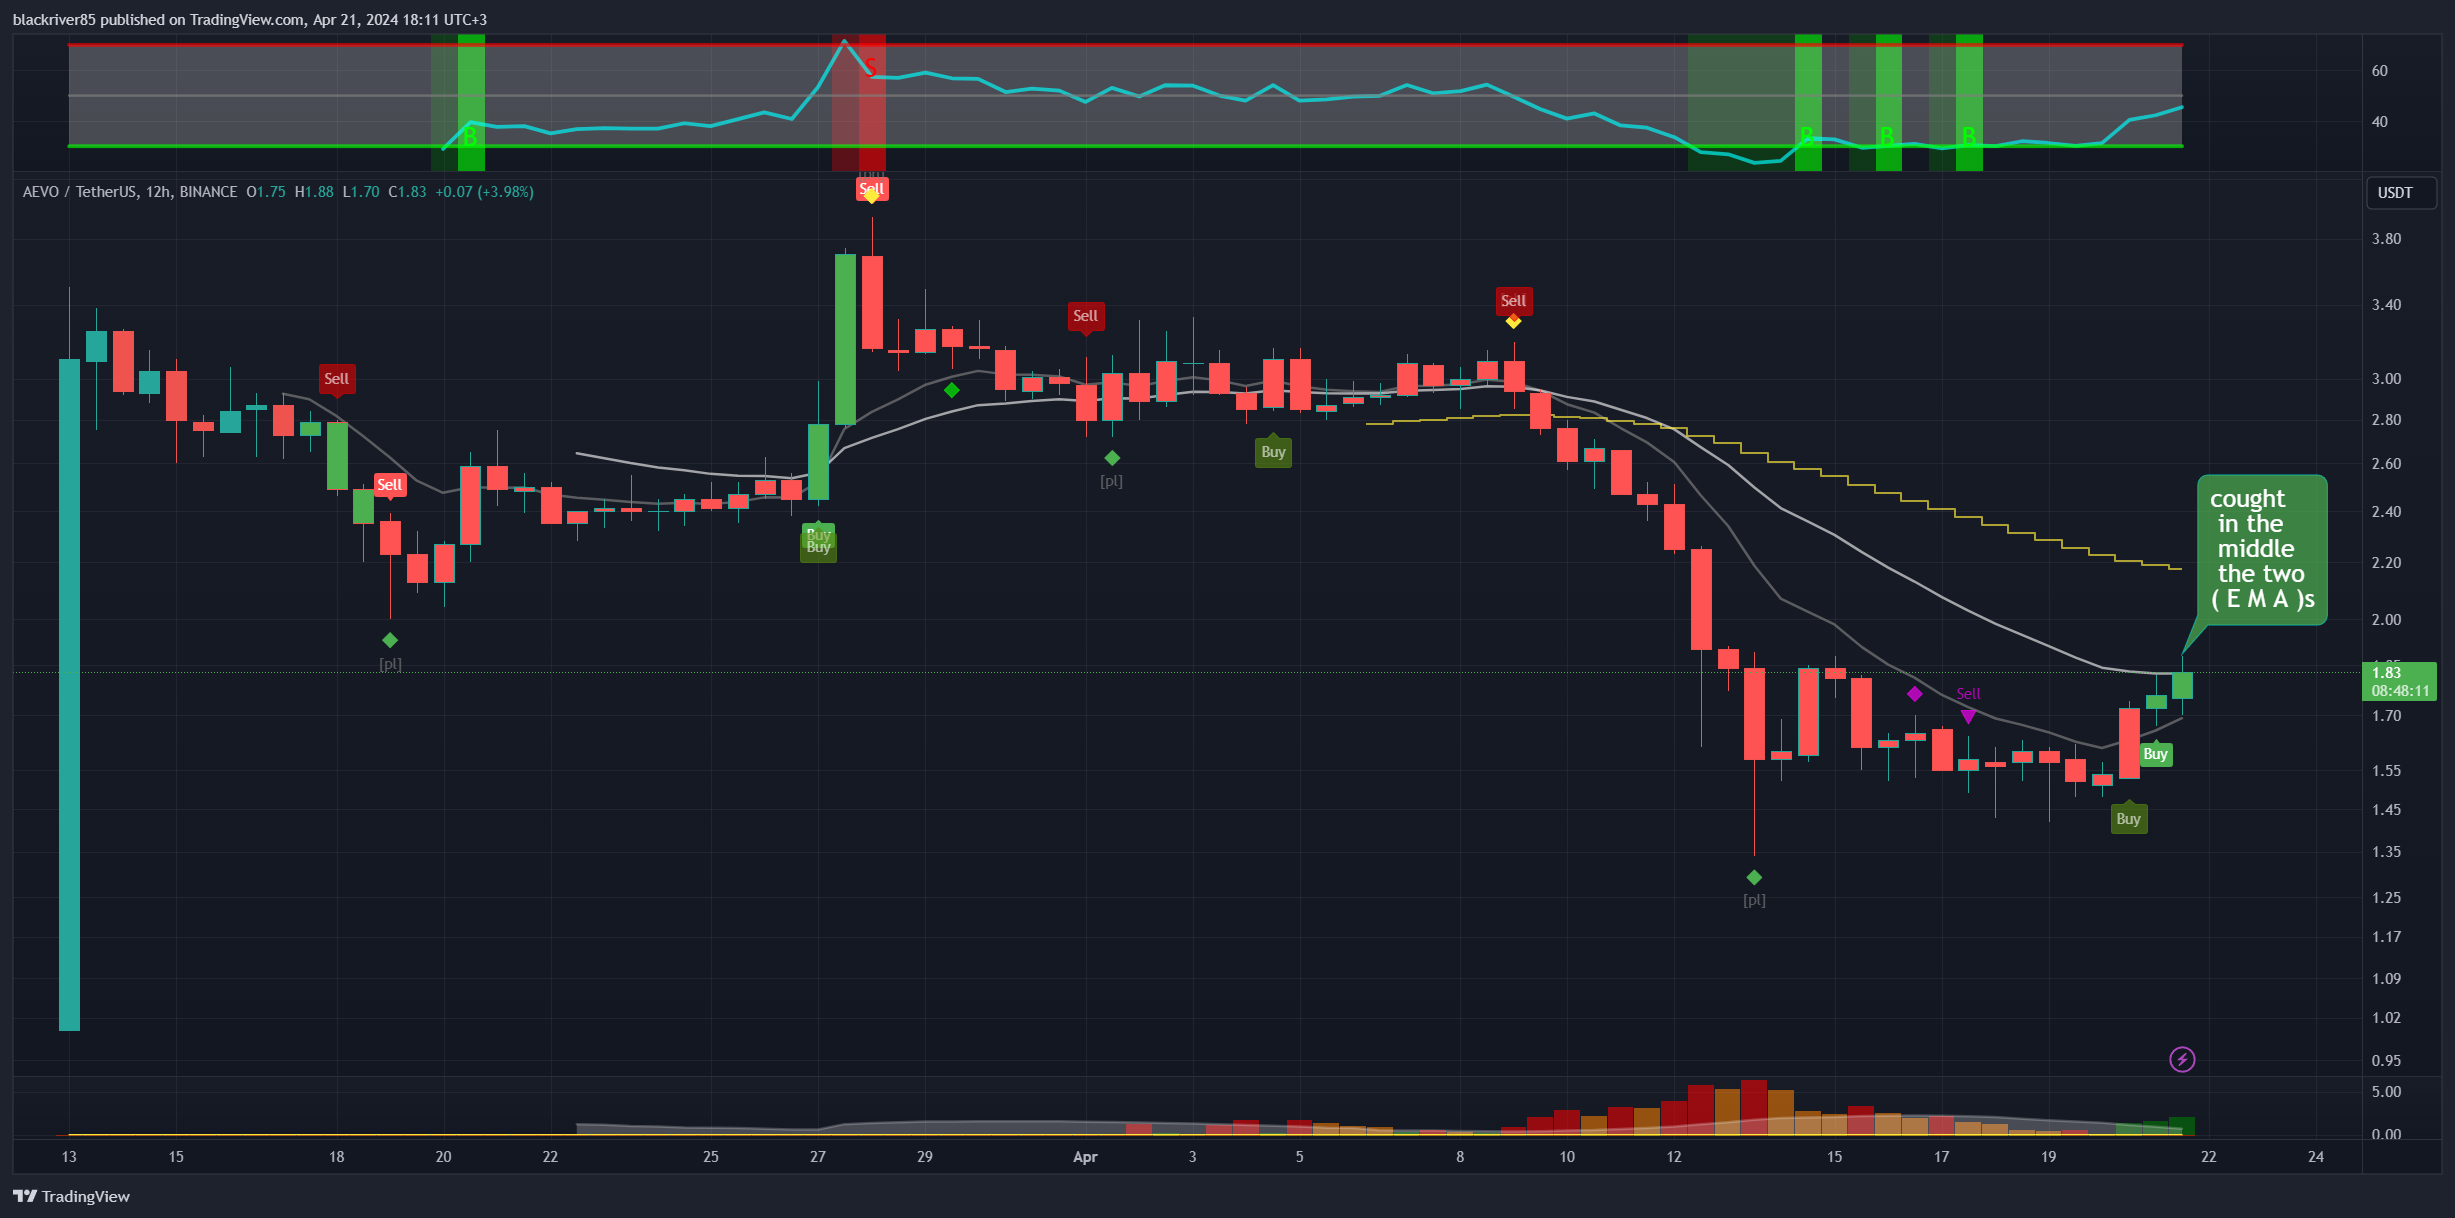Select the green diamond near March 29 at 3.00
Viewport: 2455px width, 1218px height.
click(x=952, y=390)
